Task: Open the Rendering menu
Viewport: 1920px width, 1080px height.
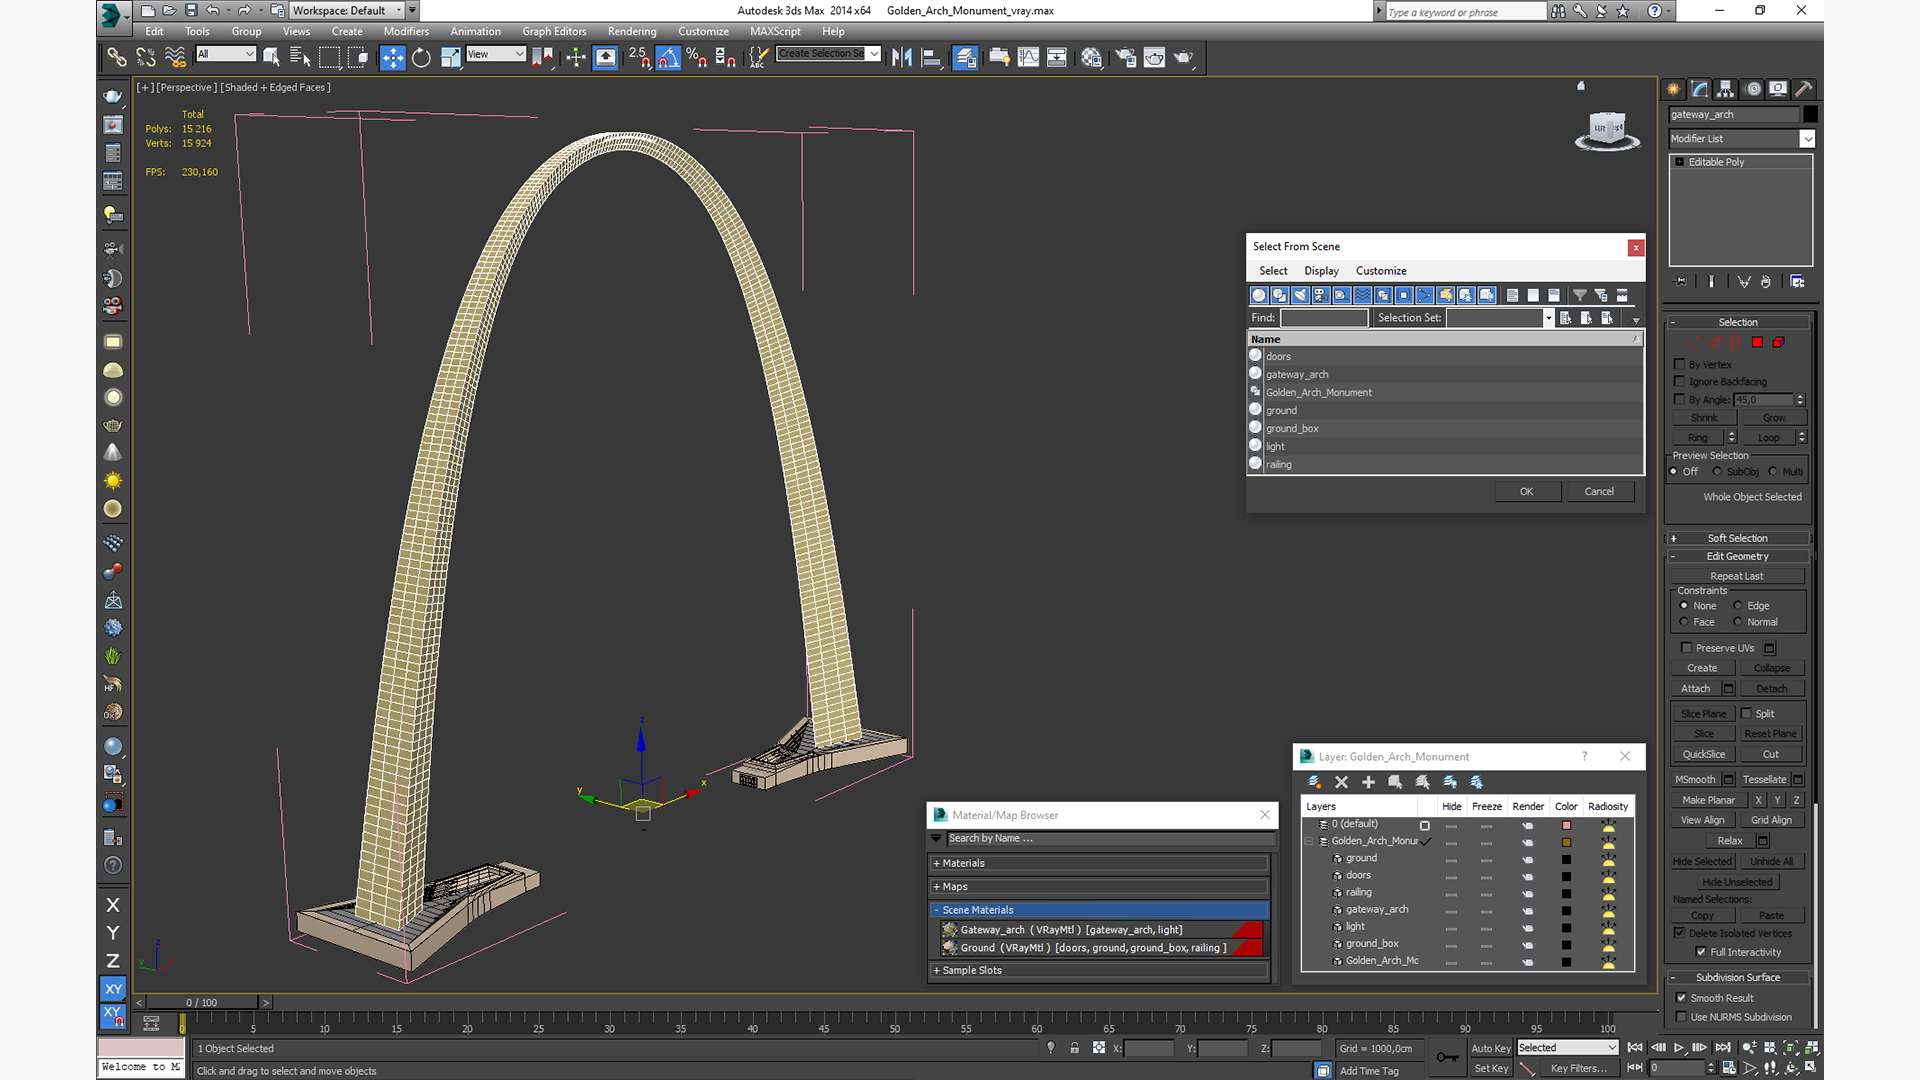Action: [x=631, y=31]
